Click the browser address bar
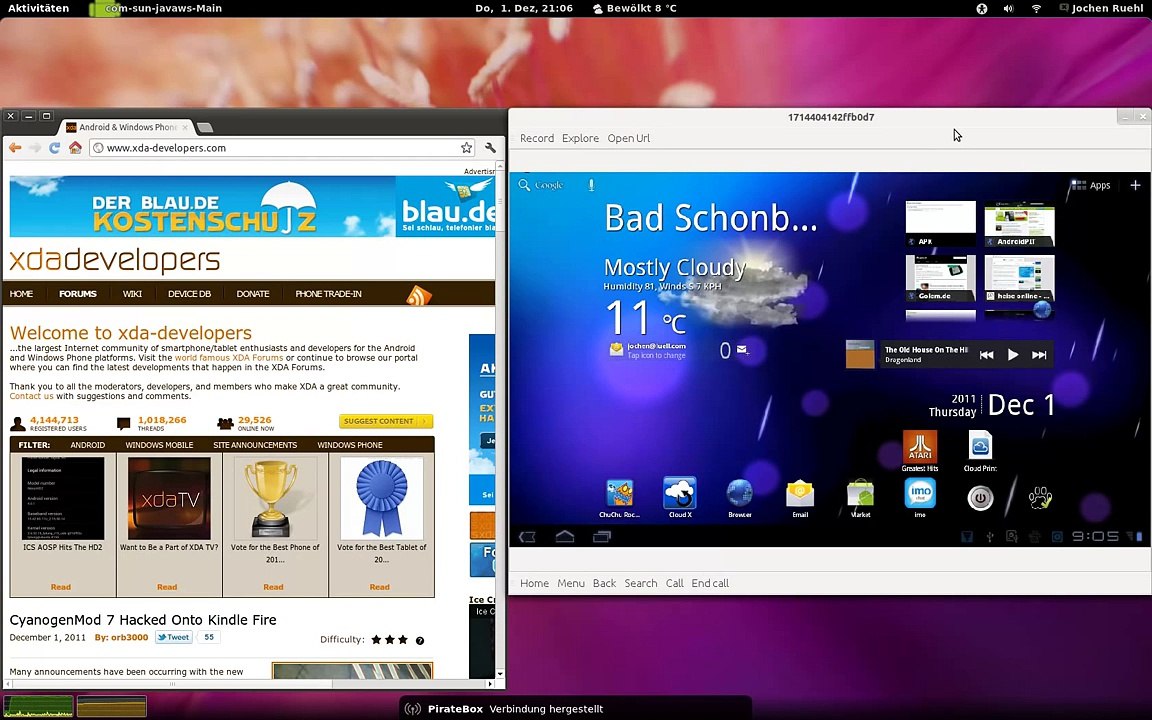This screenshot has height=720, width=1152. [283, 148]
